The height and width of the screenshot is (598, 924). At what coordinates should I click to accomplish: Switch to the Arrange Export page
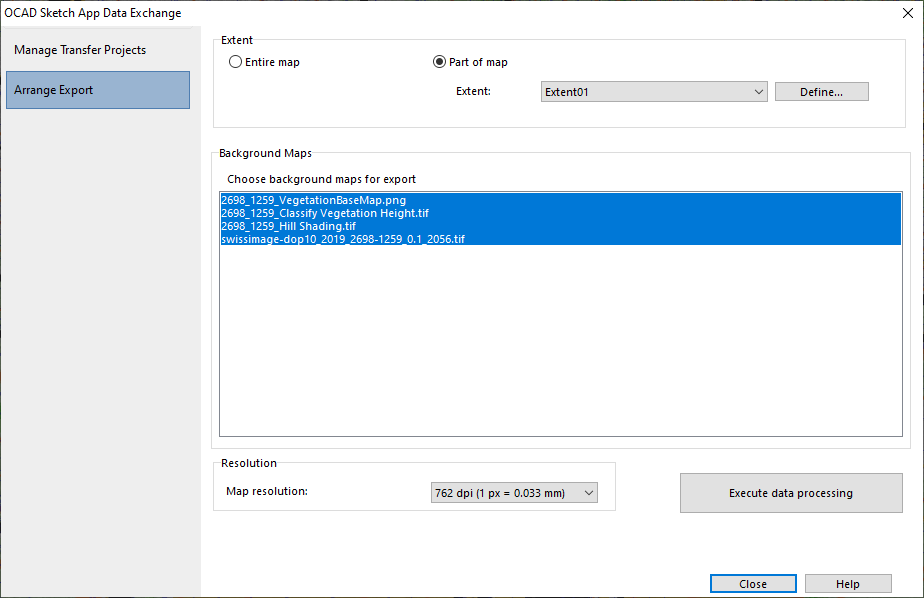tap(98, 90)
